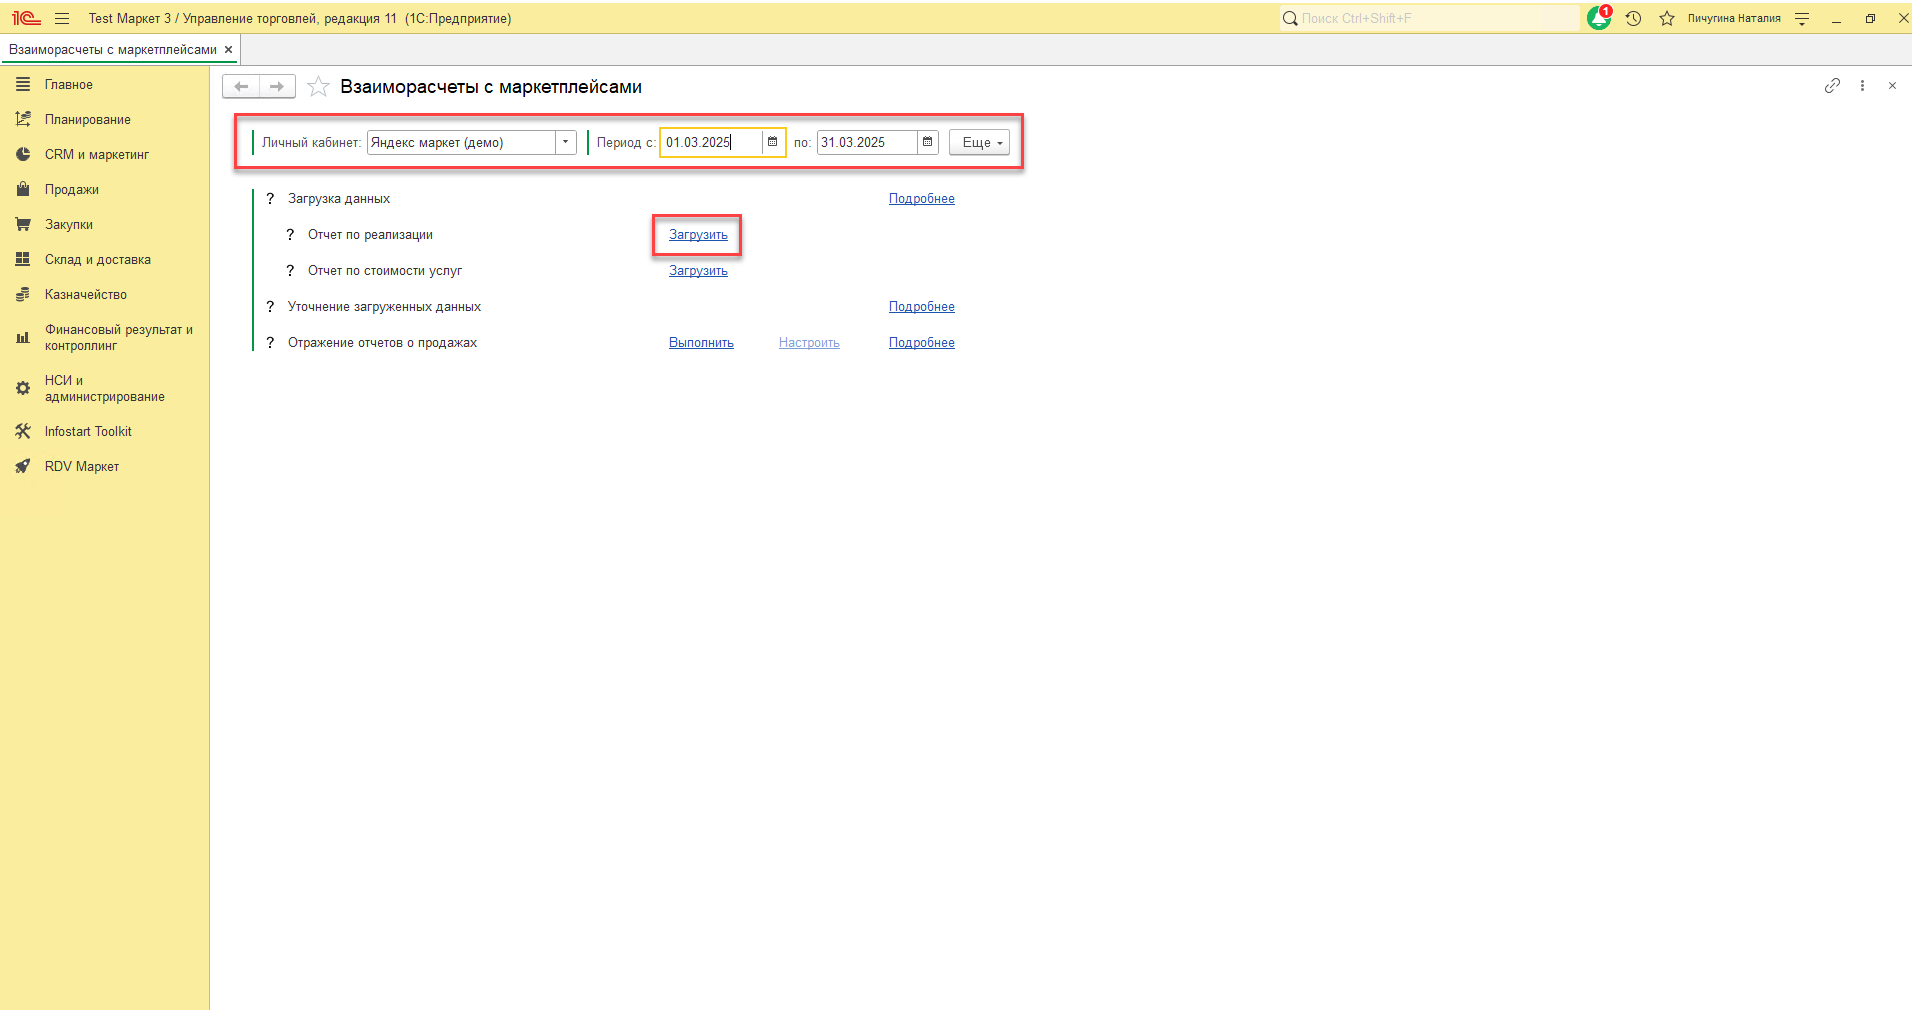
Task: Click the forward navigation arrow
Action: point(277,87)
